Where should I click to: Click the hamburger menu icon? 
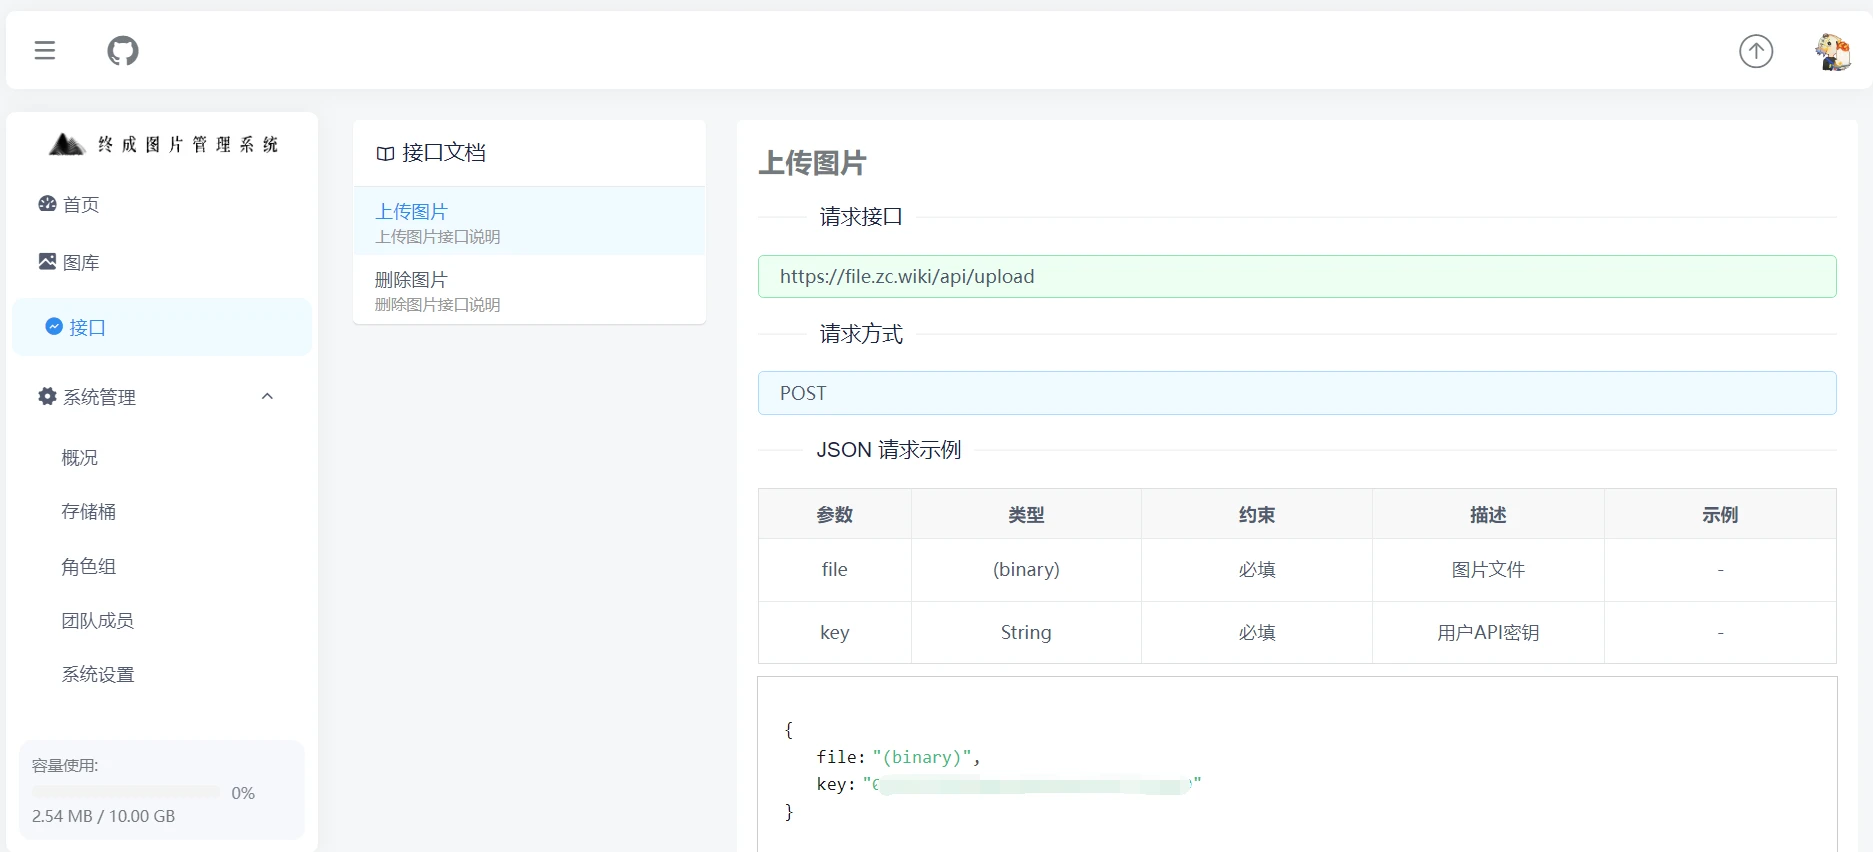(x=45, y=50)
